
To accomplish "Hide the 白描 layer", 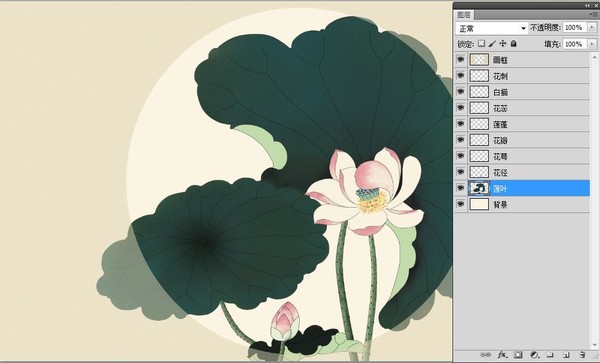I will coord(461,92).
